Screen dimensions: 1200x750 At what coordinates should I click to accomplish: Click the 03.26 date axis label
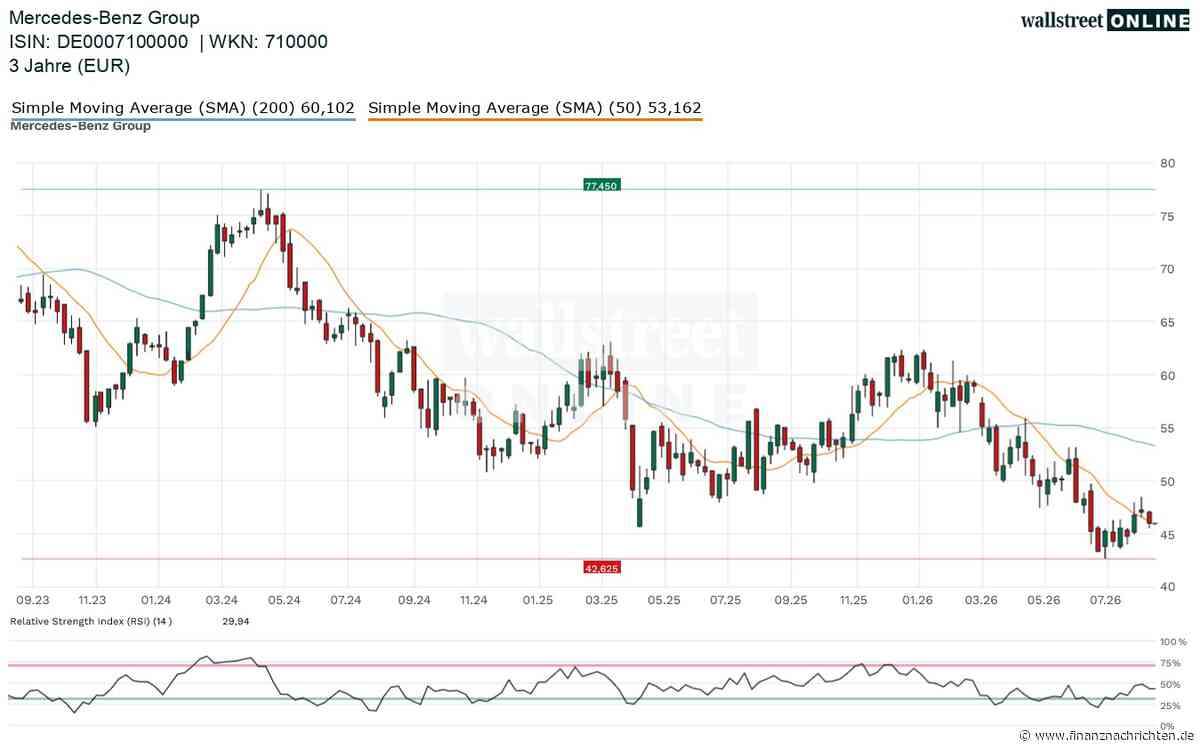point(980,600)
